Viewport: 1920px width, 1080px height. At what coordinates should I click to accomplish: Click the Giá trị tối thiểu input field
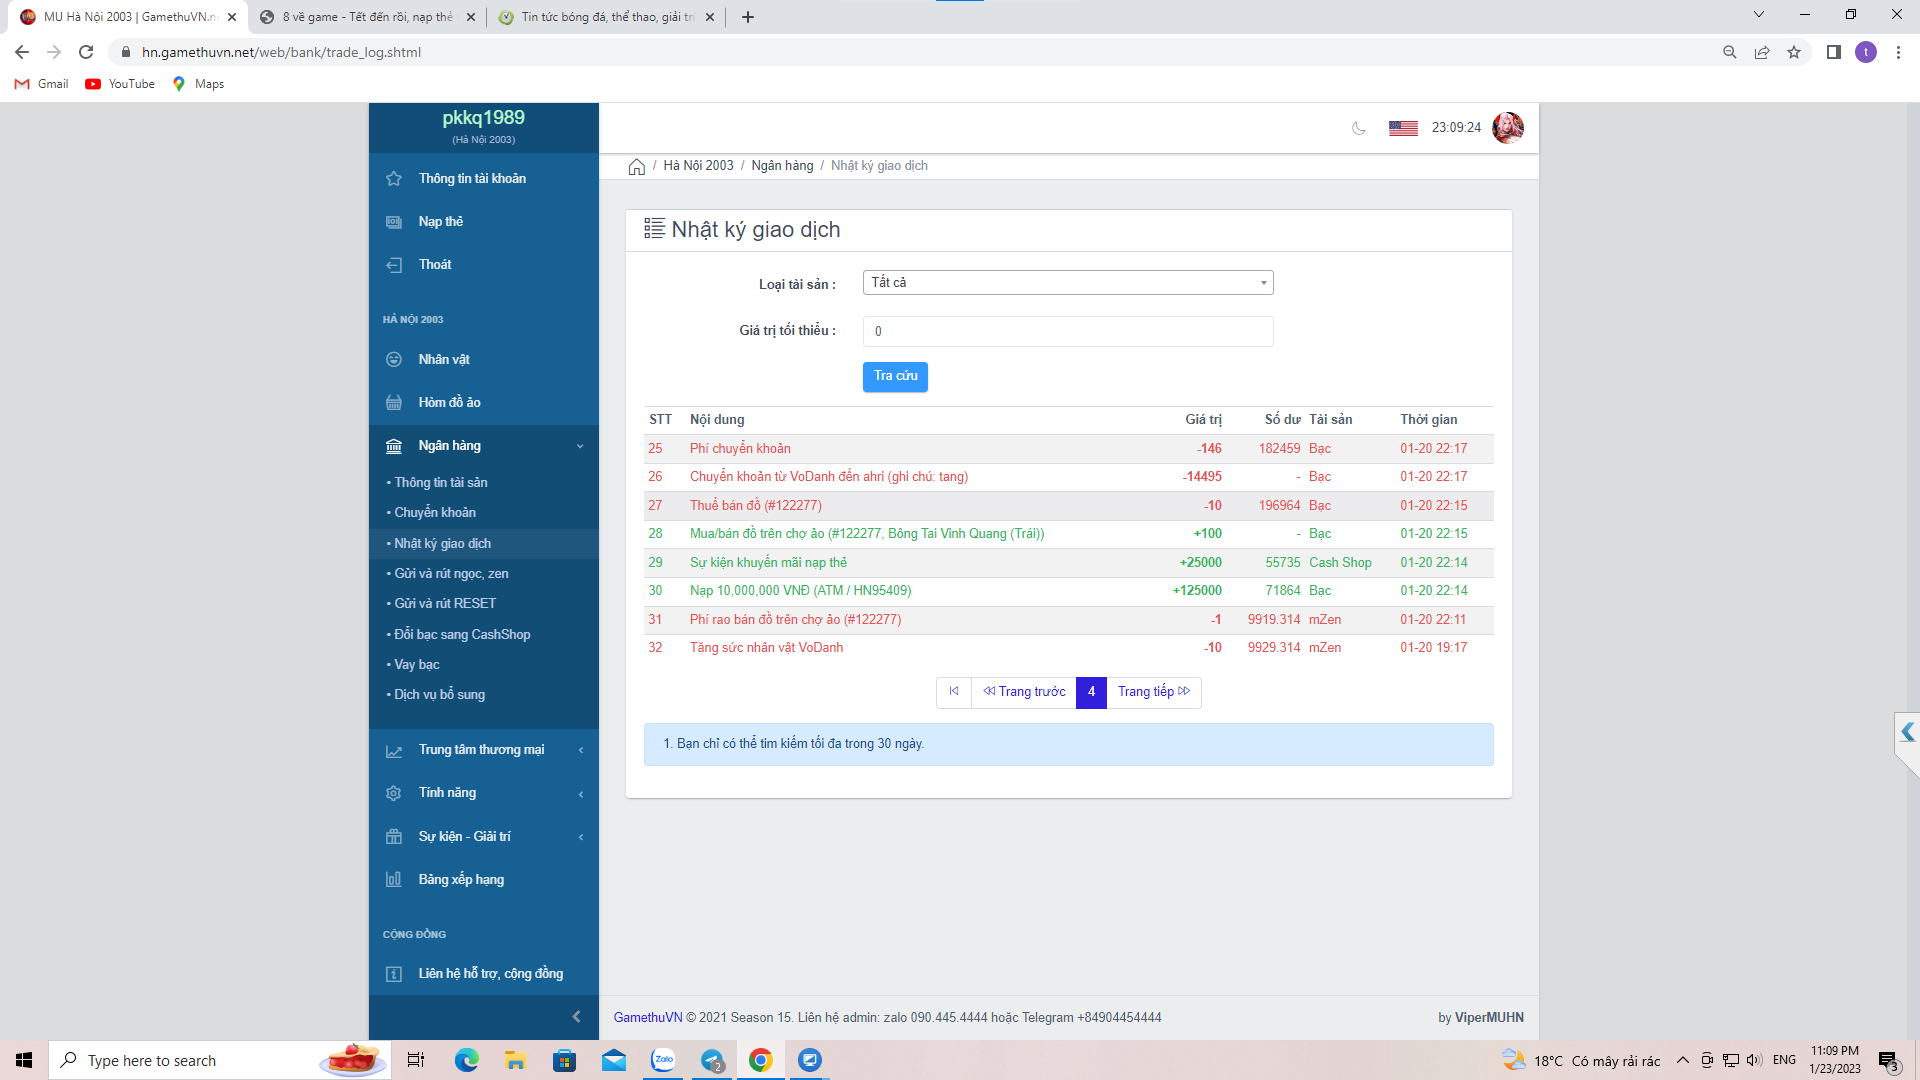(1067, 332)
